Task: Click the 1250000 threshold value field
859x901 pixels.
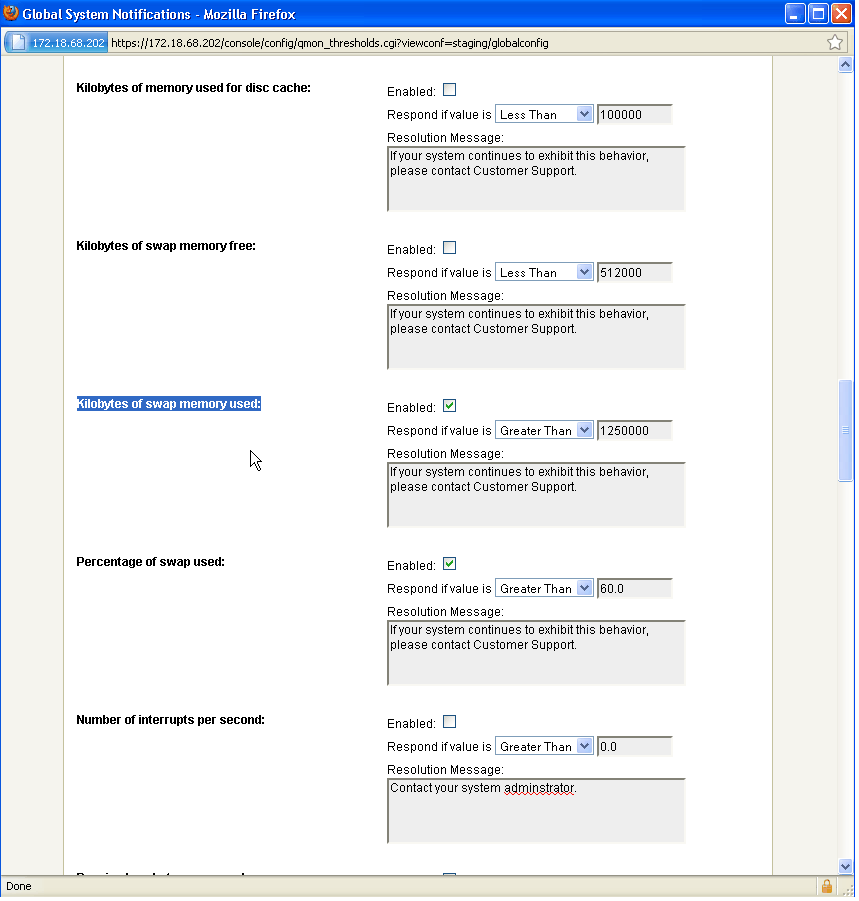Action: tap(637, 432)
